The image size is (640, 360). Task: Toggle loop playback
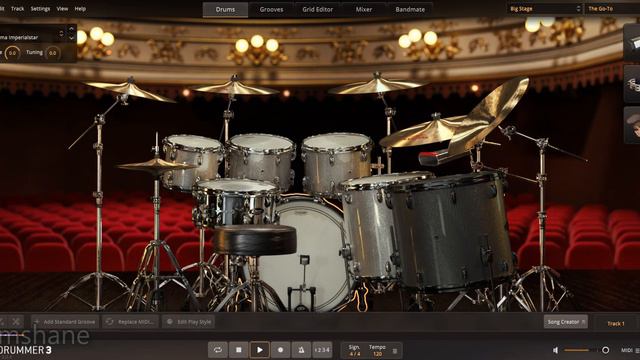[218, 350]
